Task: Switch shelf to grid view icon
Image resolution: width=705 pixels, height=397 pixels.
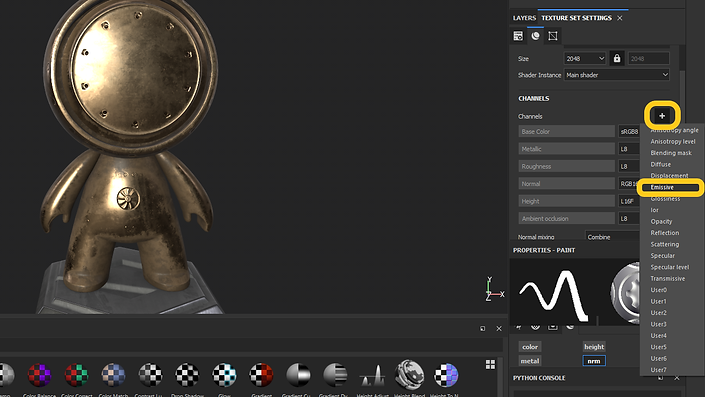Action: click(491, 364)
